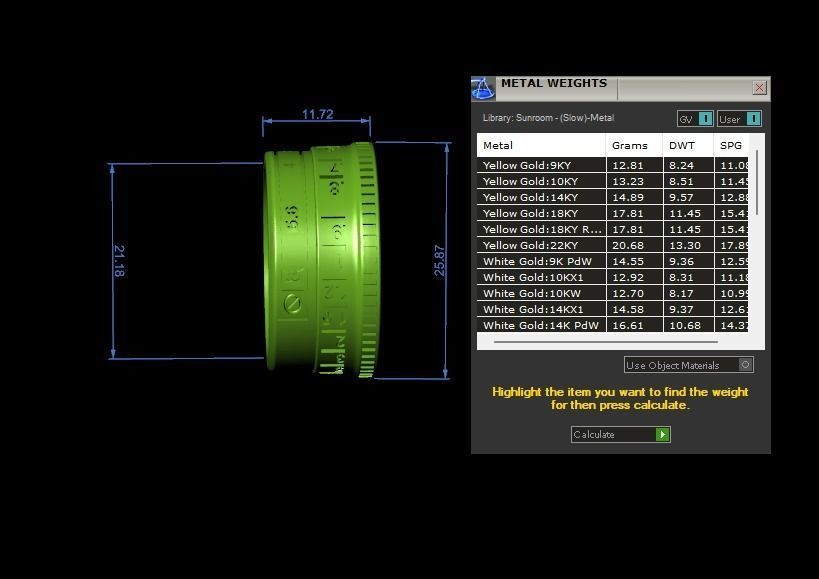Select the Yellow Gold:9KY row

point(612,166)
